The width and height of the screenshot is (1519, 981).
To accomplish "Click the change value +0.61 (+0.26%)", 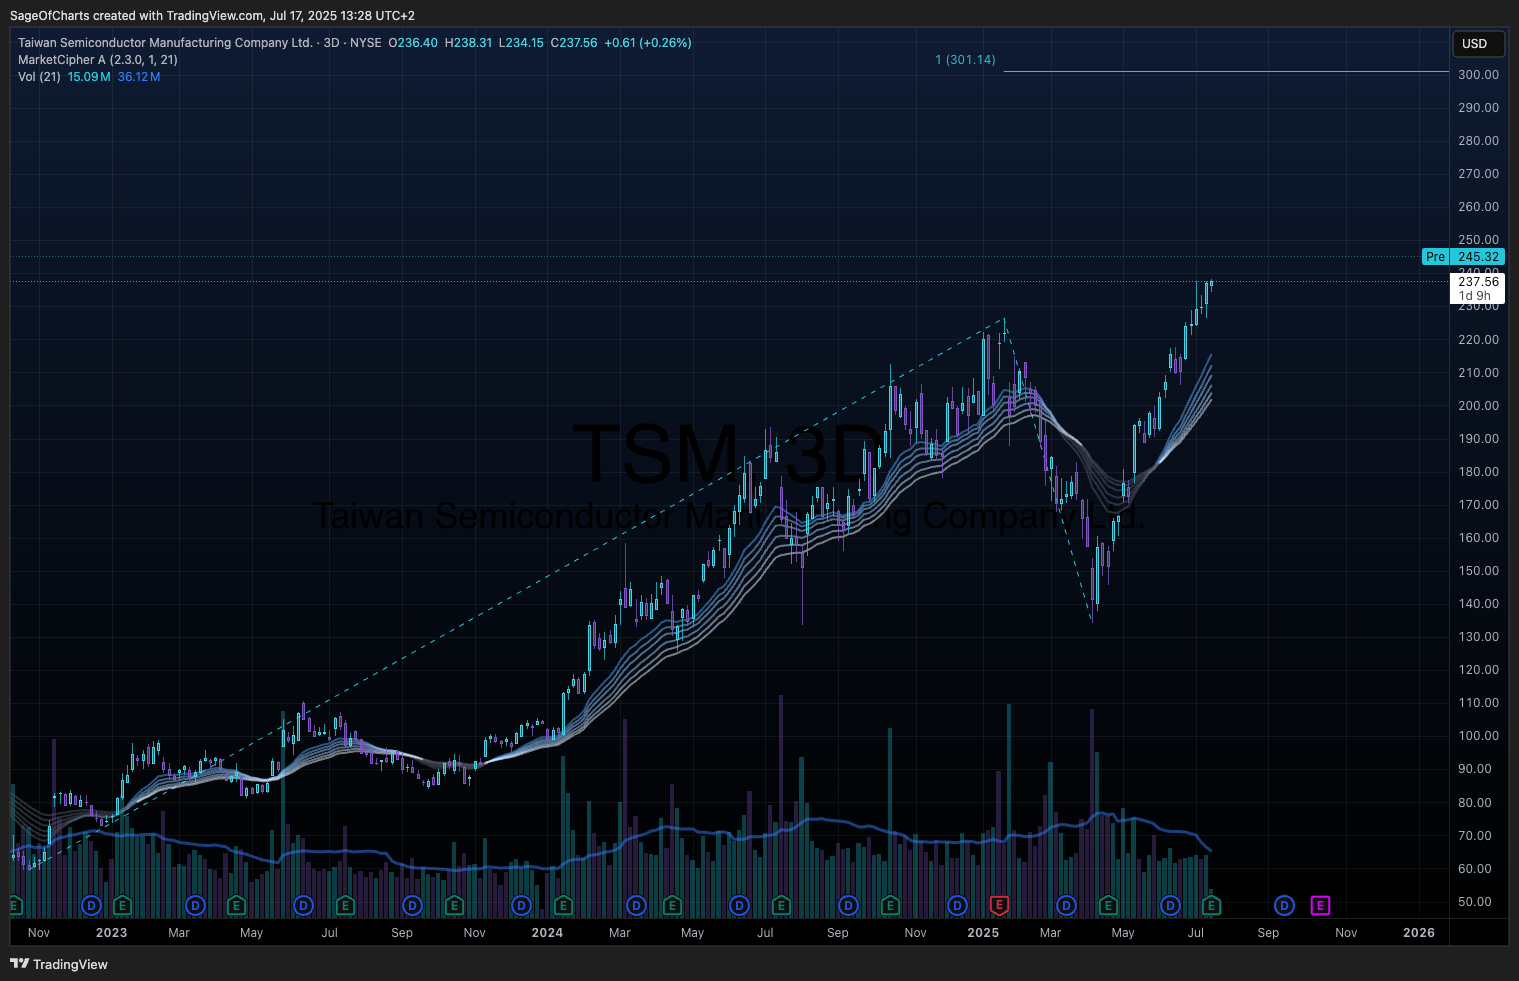I will (x=648, y=43).
